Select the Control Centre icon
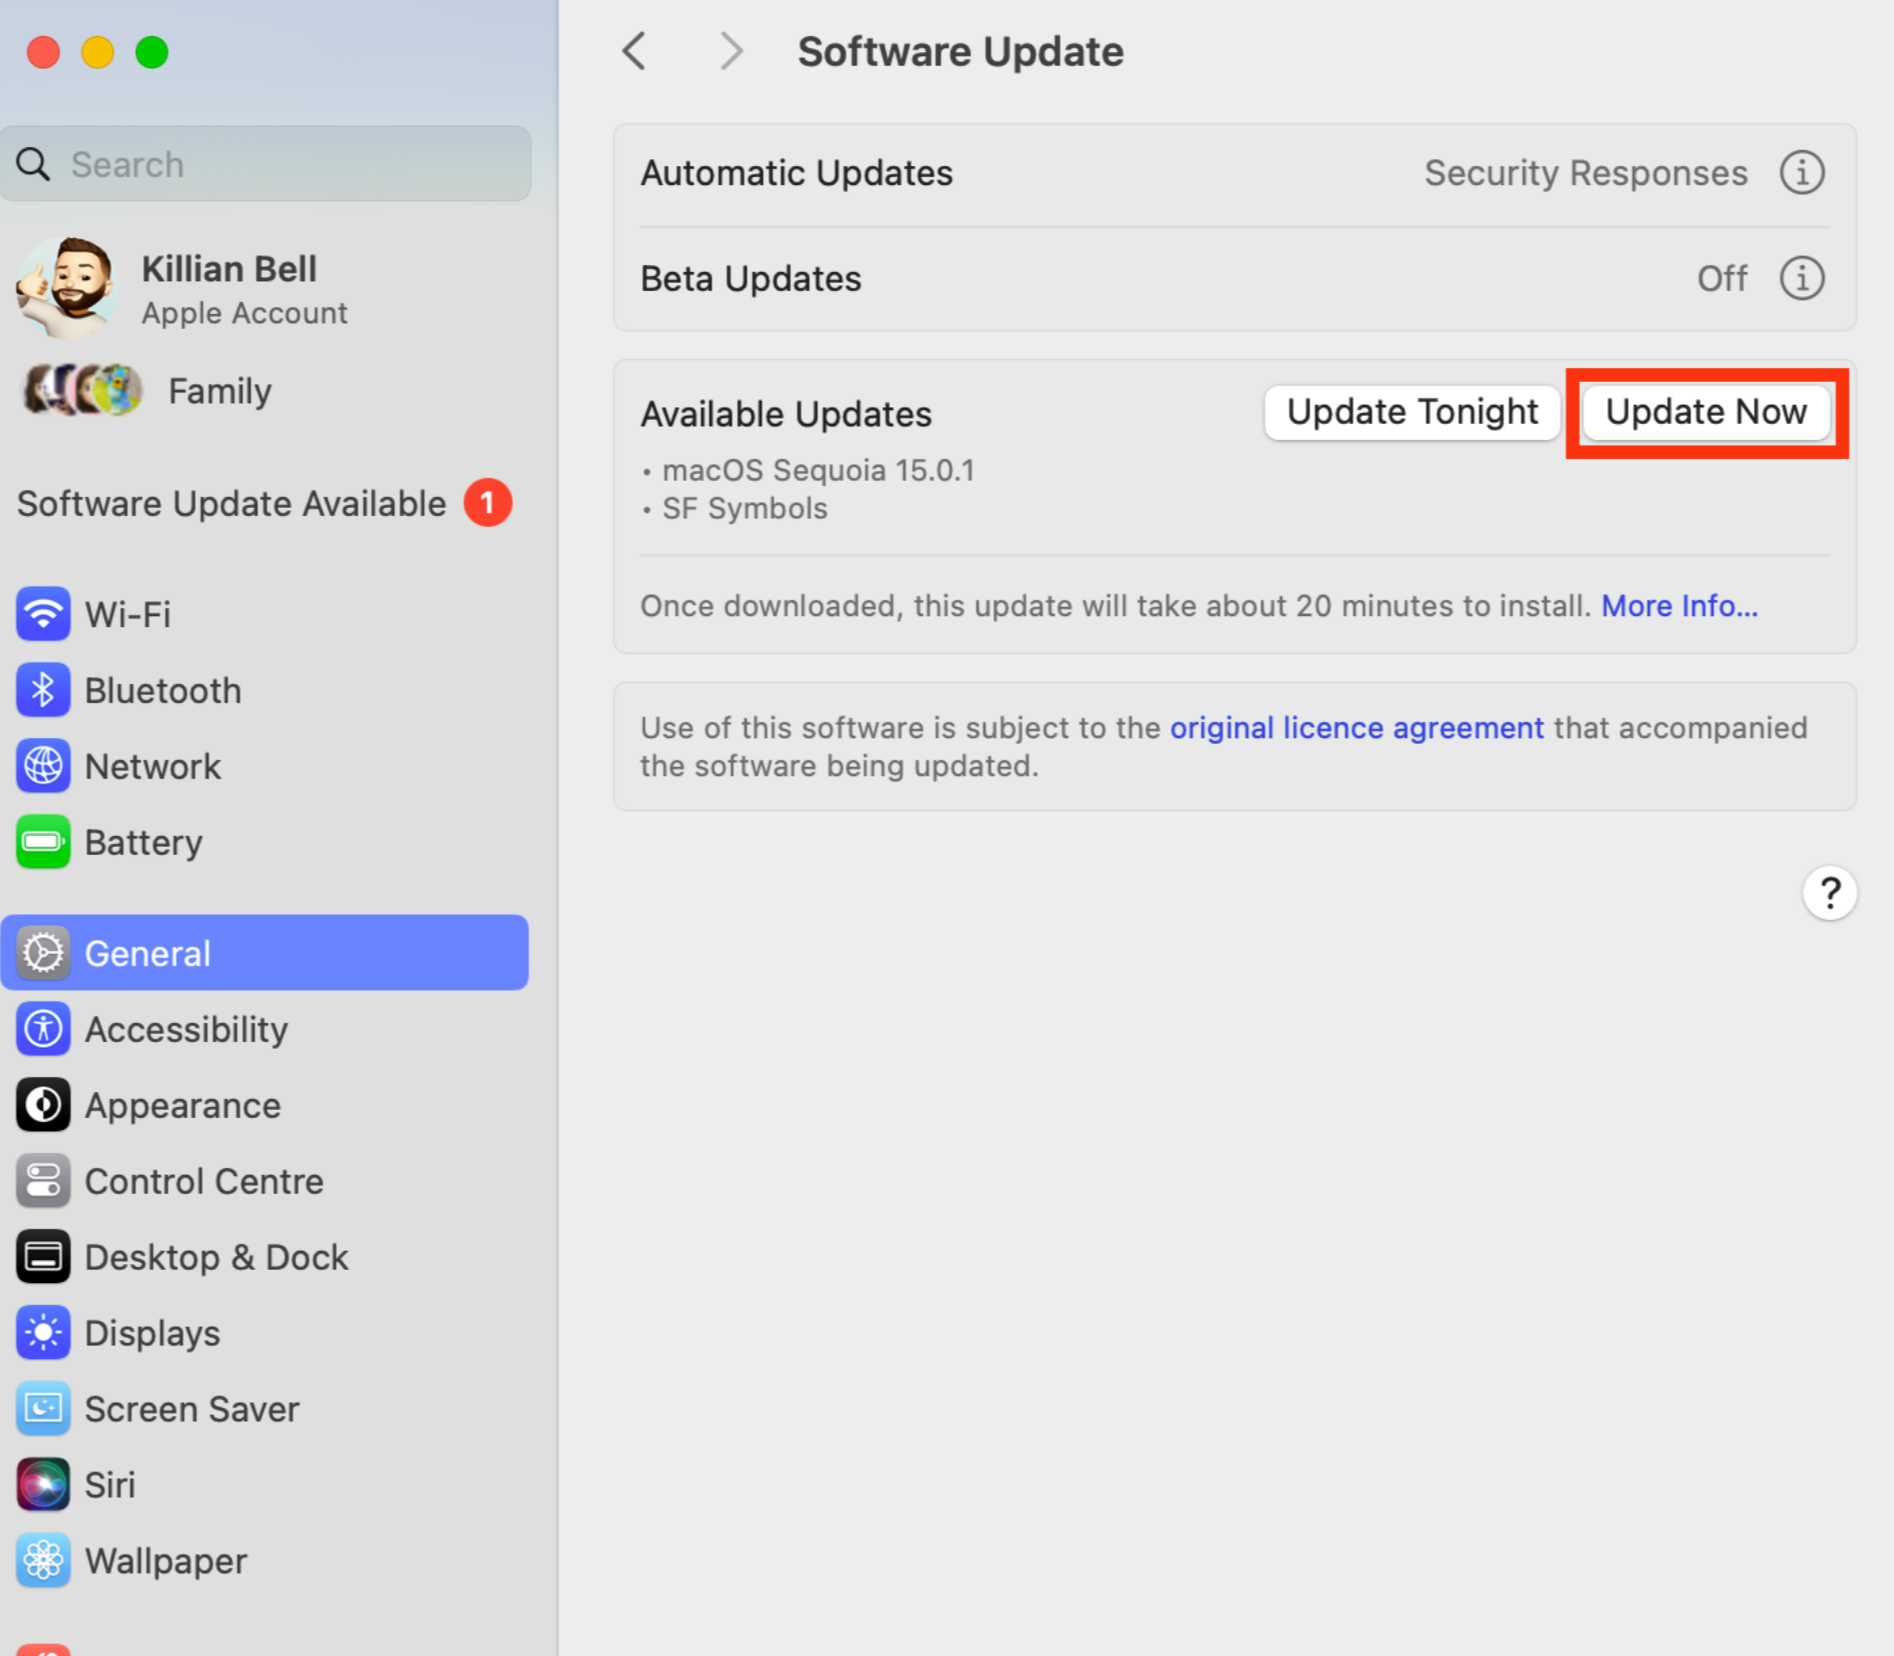 click(x=43, y=1180)
